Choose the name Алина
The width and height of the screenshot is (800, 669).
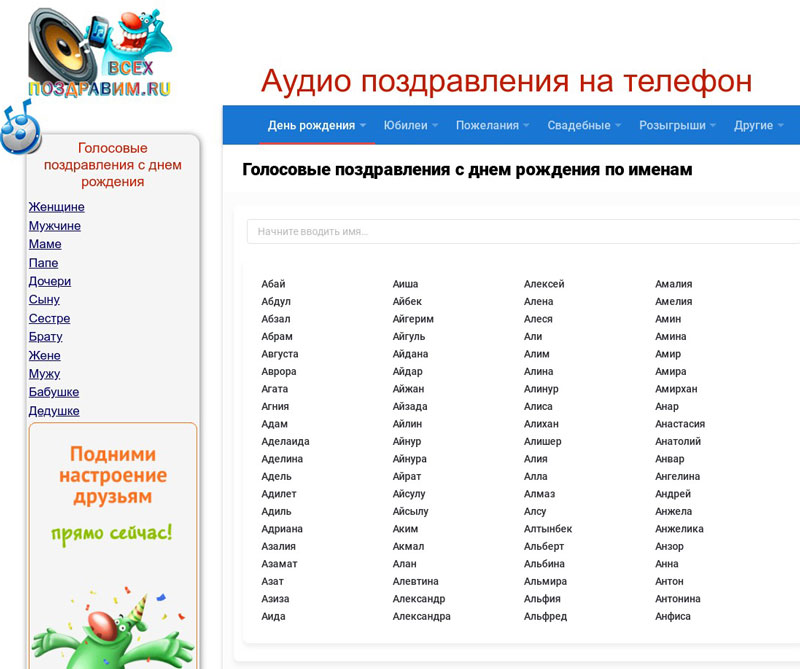pyautogui.click(x=538, y=371)
